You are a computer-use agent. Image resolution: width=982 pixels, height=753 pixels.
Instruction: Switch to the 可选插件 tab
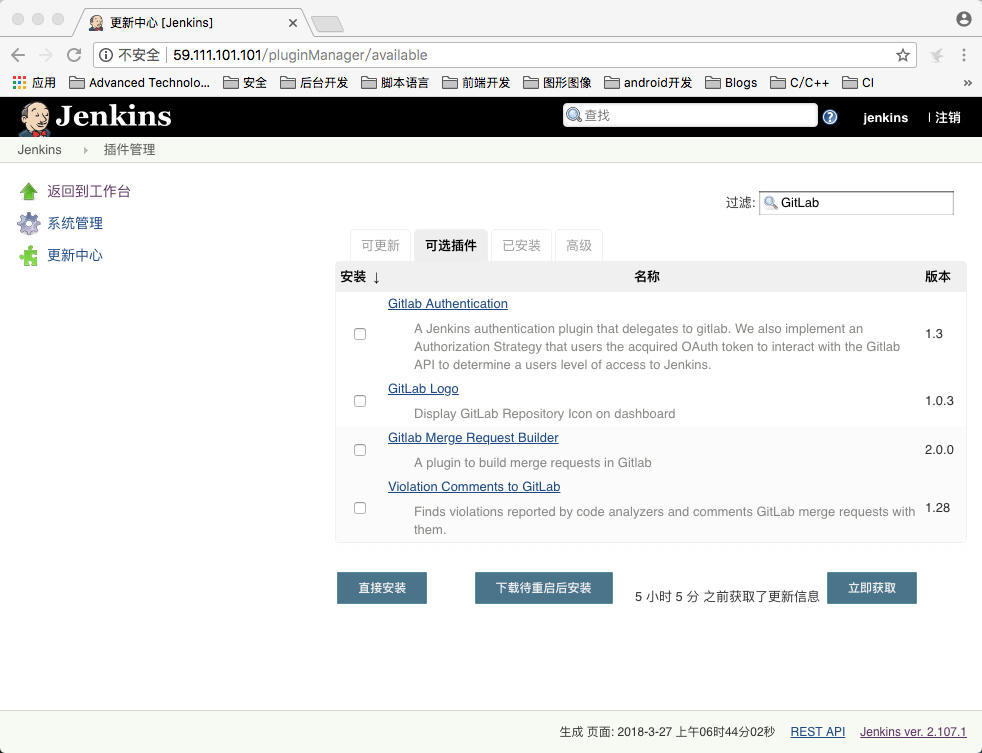[451, 246]
